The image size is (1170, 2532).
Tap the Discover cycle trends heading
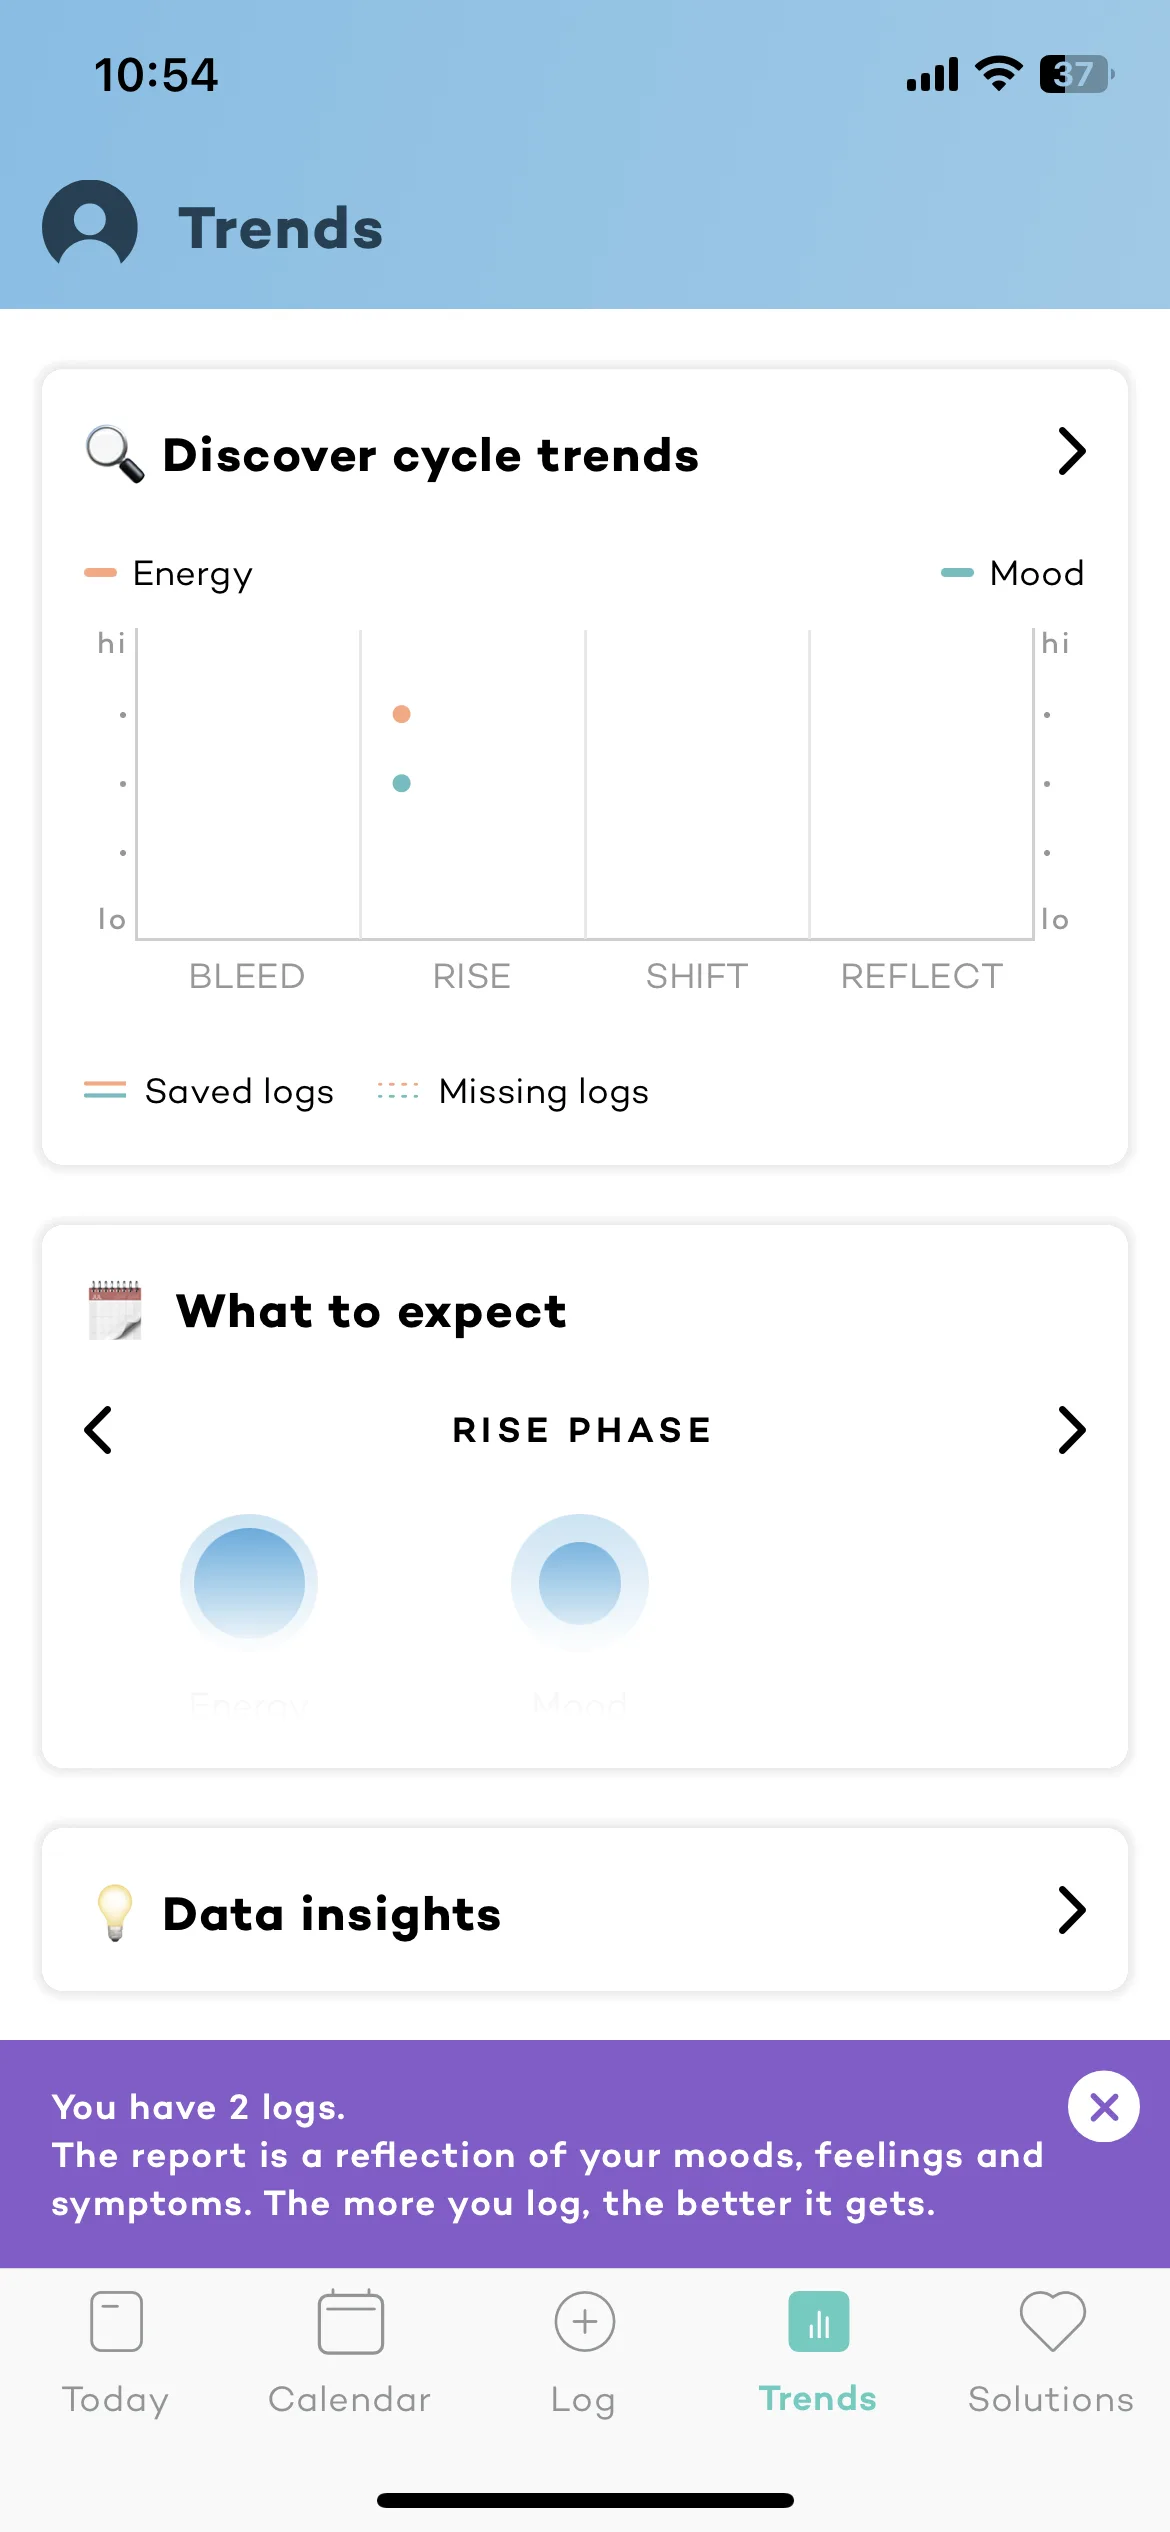[x=430, y=456]
